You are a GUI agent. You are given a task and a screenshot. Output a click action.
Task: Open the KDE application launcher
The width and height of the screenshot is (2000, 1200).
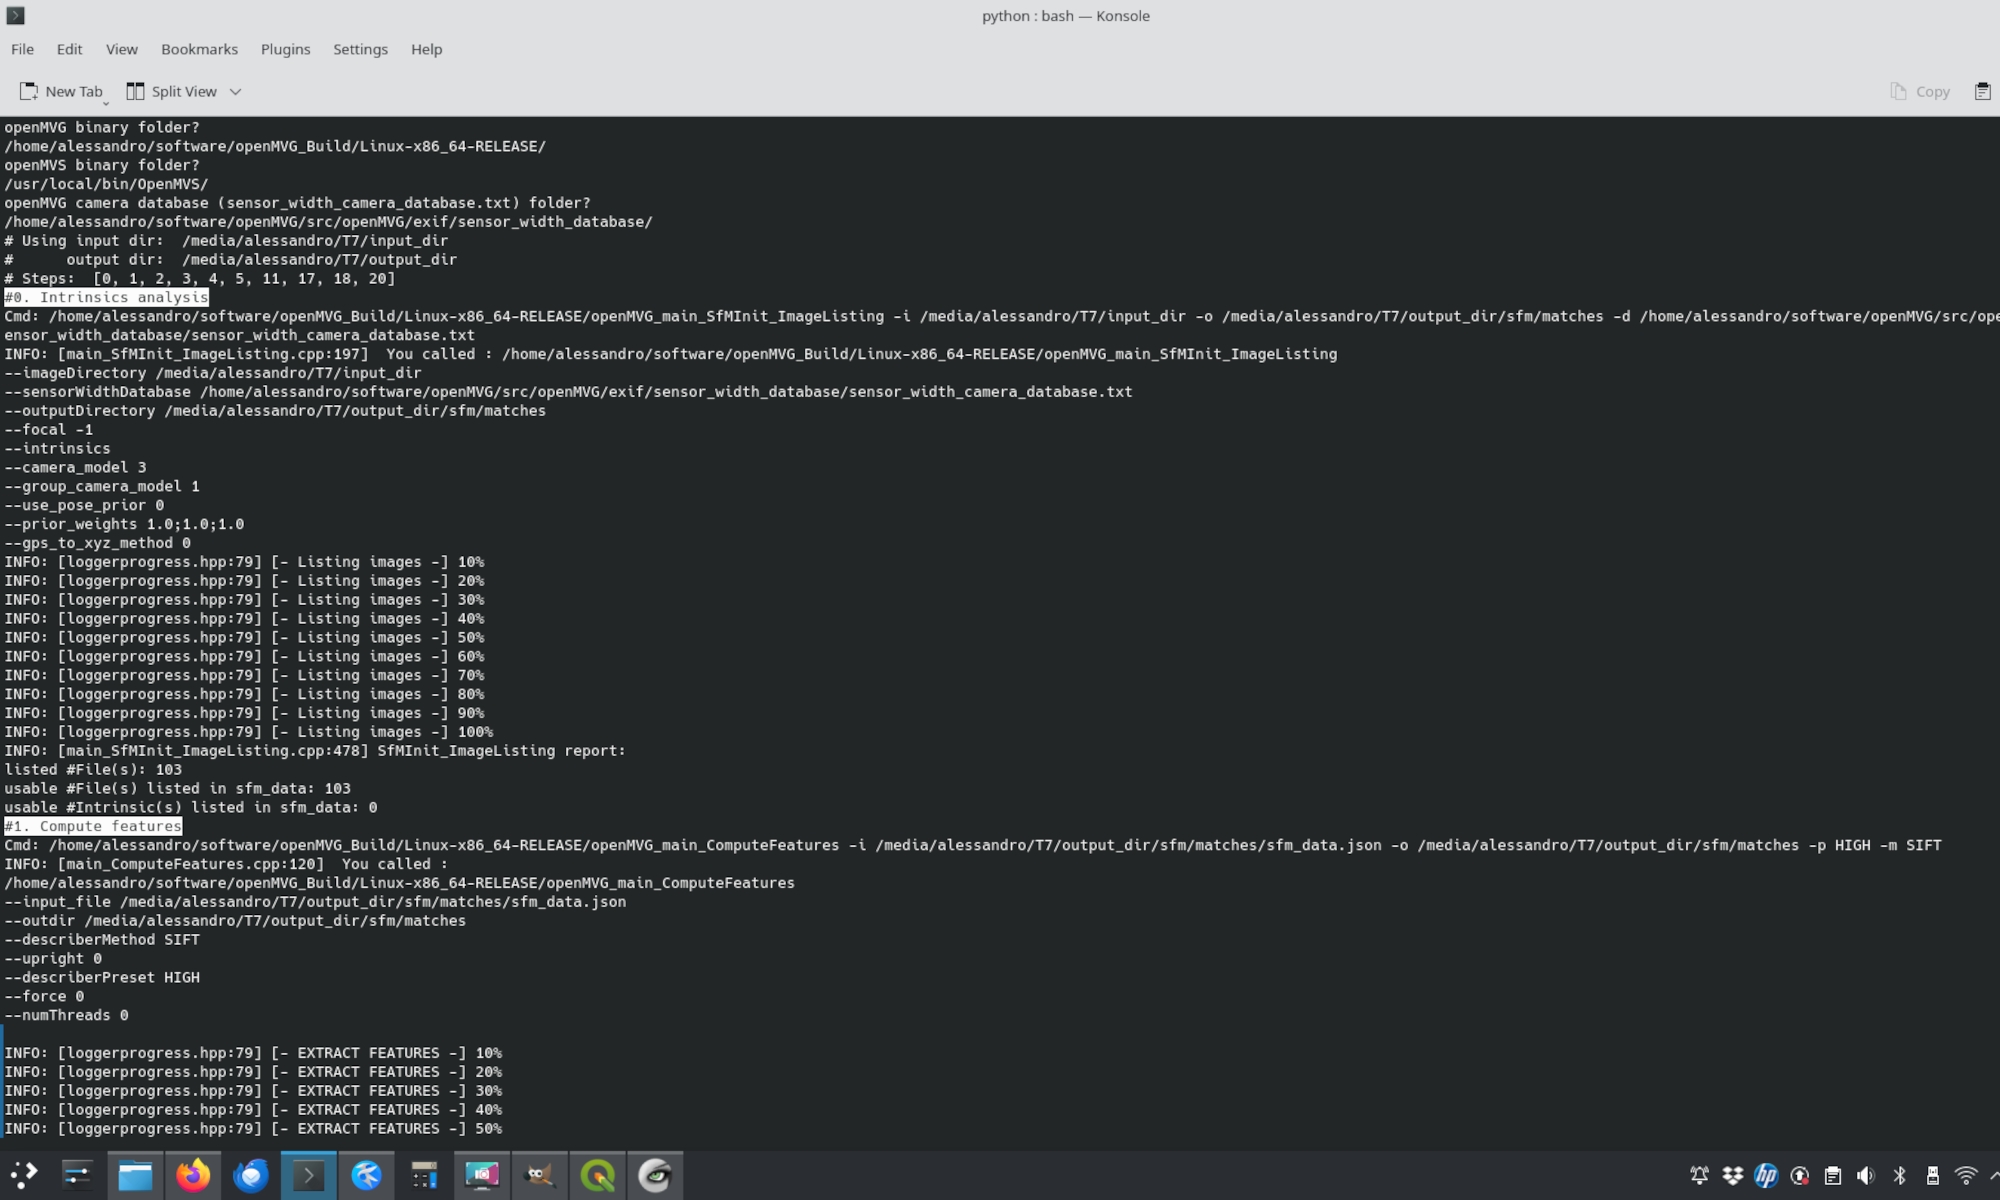tap(24, 1175)
